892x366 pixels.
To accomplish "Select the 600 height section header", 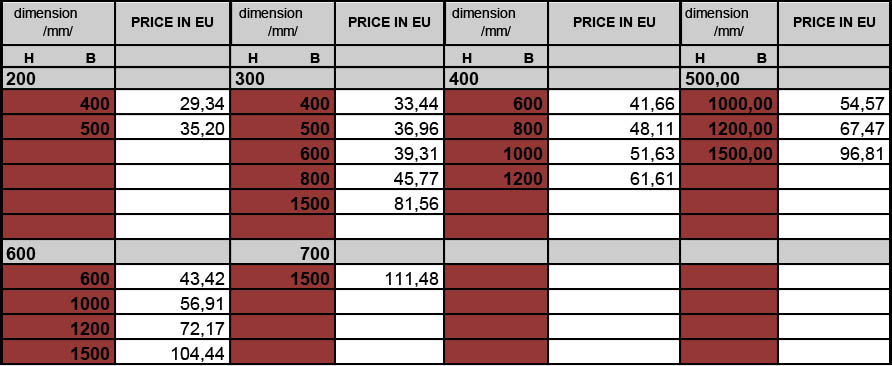I will tap(58, 253).
